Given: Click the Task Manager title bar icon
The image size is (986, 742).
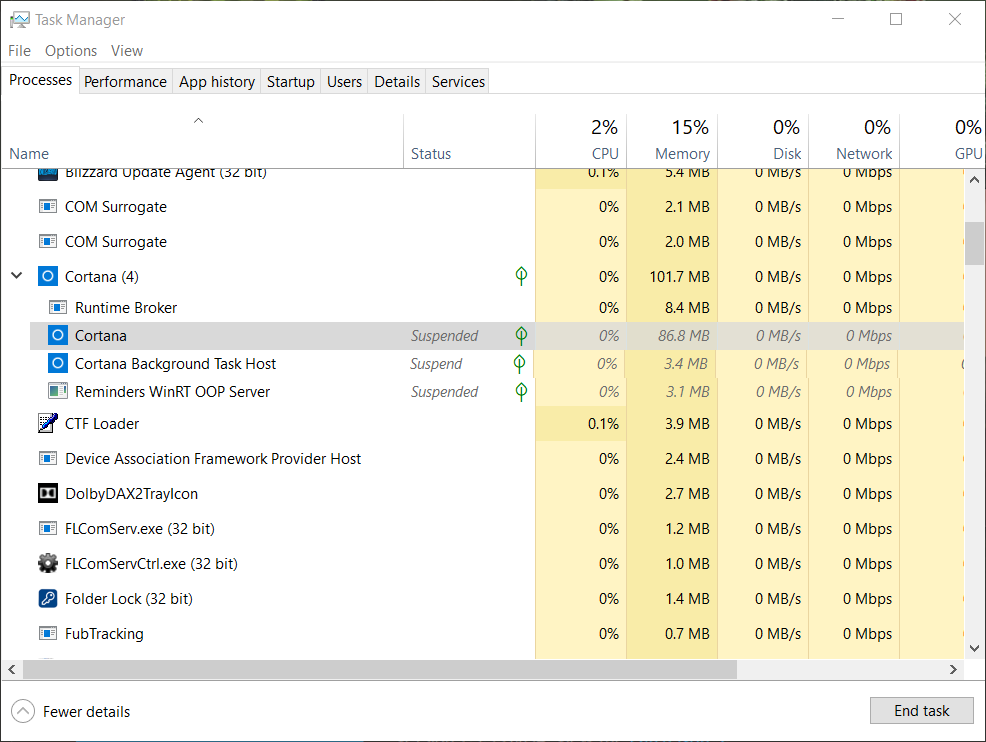Looking at the screenshot, I should [x=19, y=20].
